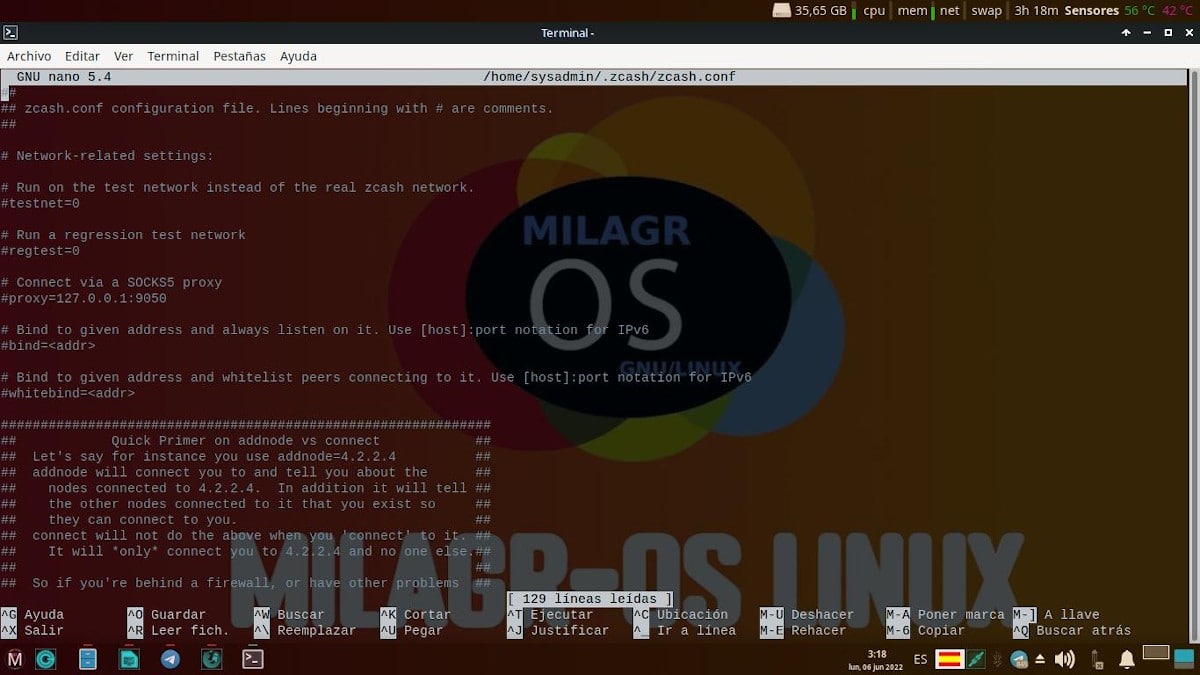This screenshot has width=1200, height=675.
Task: Click the 42 °C temperature reading
Action: click(1177, 11)
